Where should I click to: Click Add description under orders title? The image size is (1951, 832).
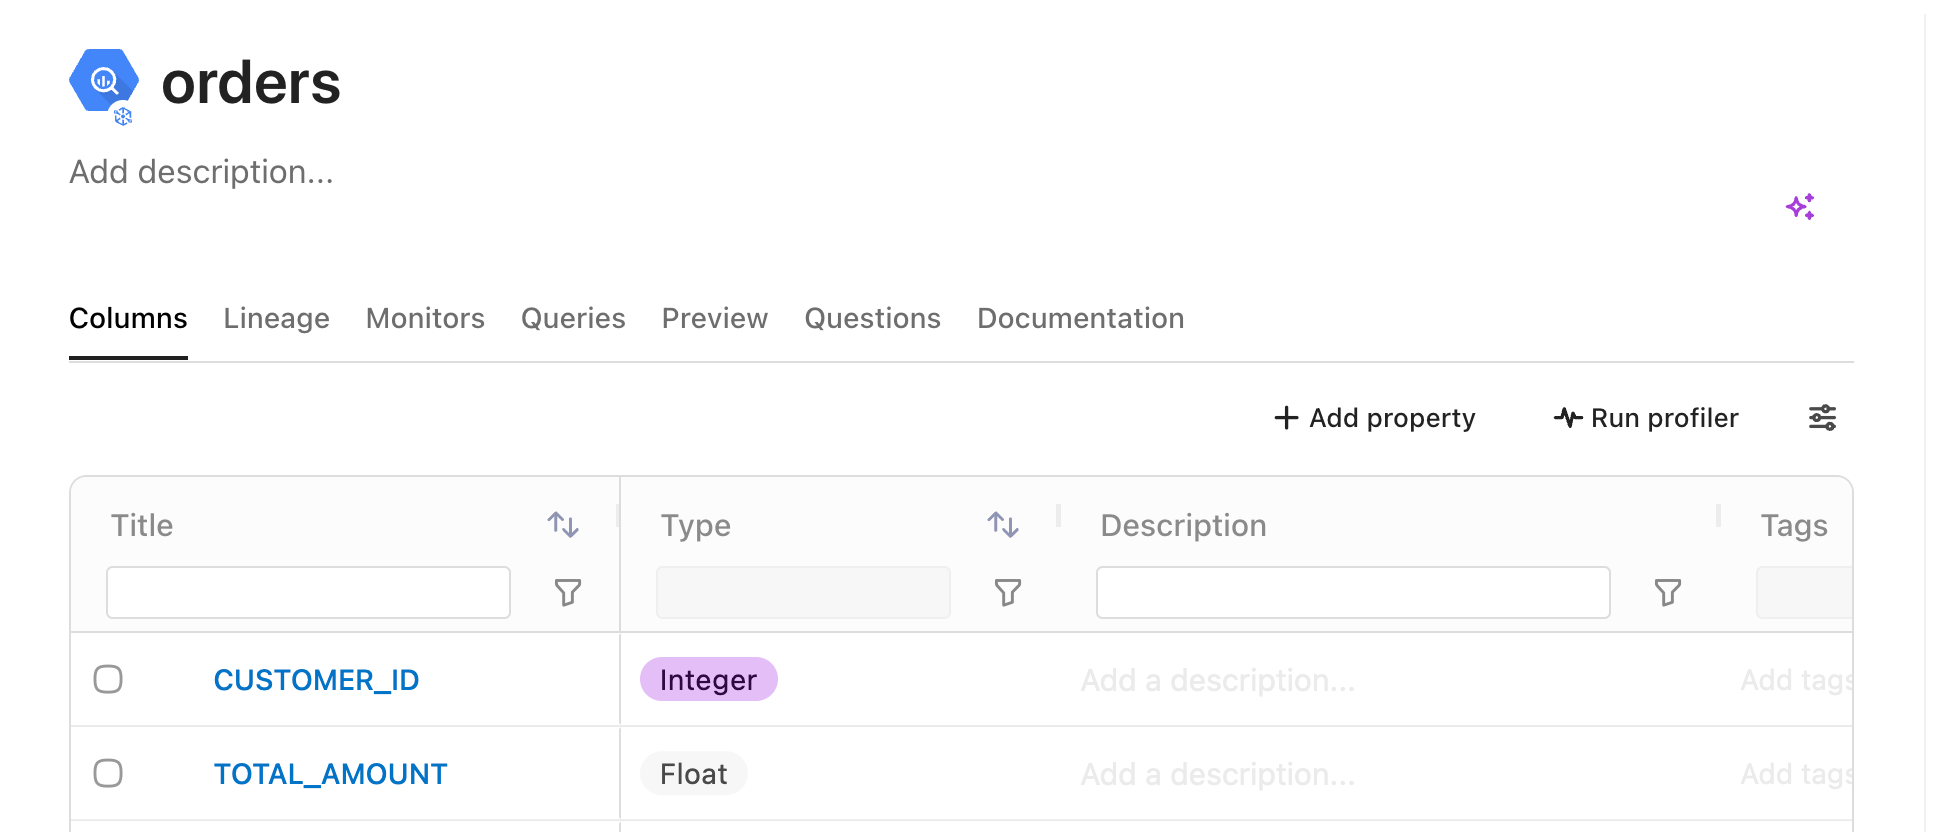coord(201,172)
